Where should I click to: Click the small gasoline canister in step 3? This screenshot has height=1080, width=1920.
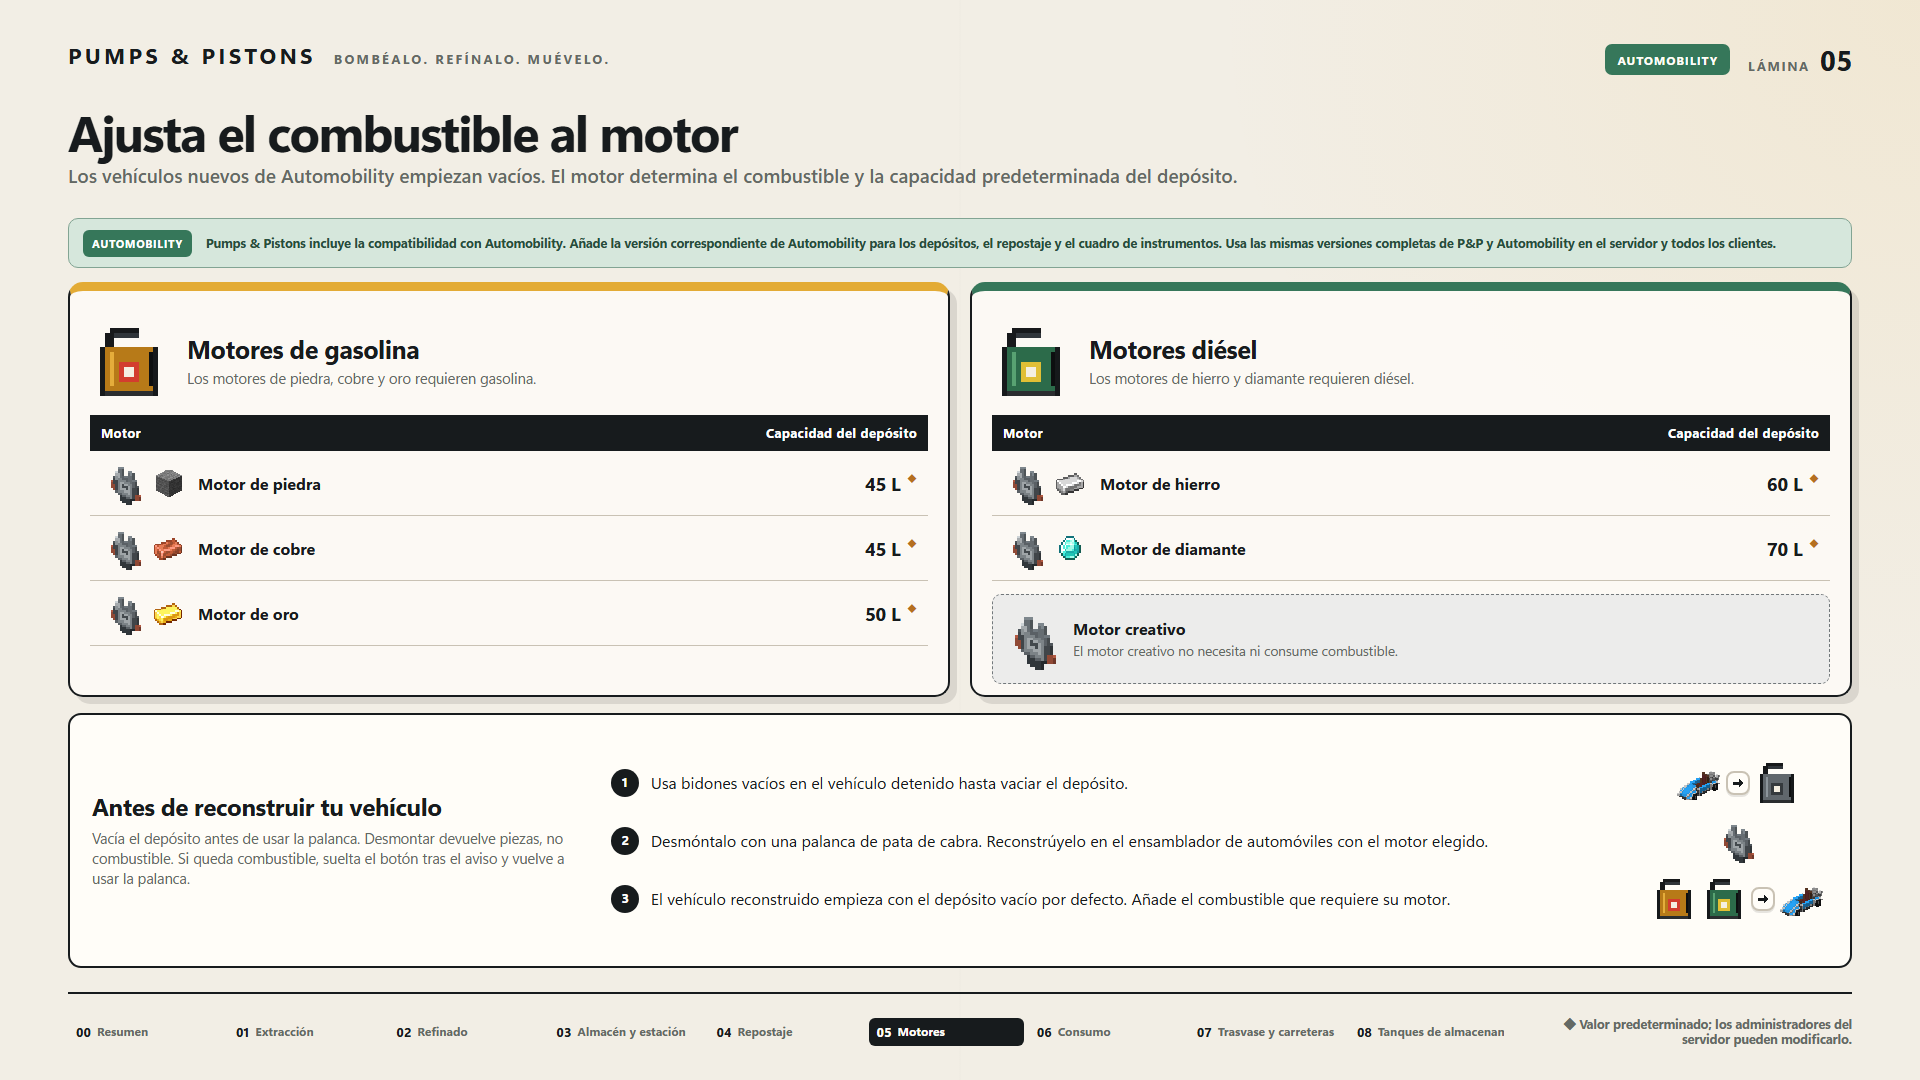coord(1674,899)
